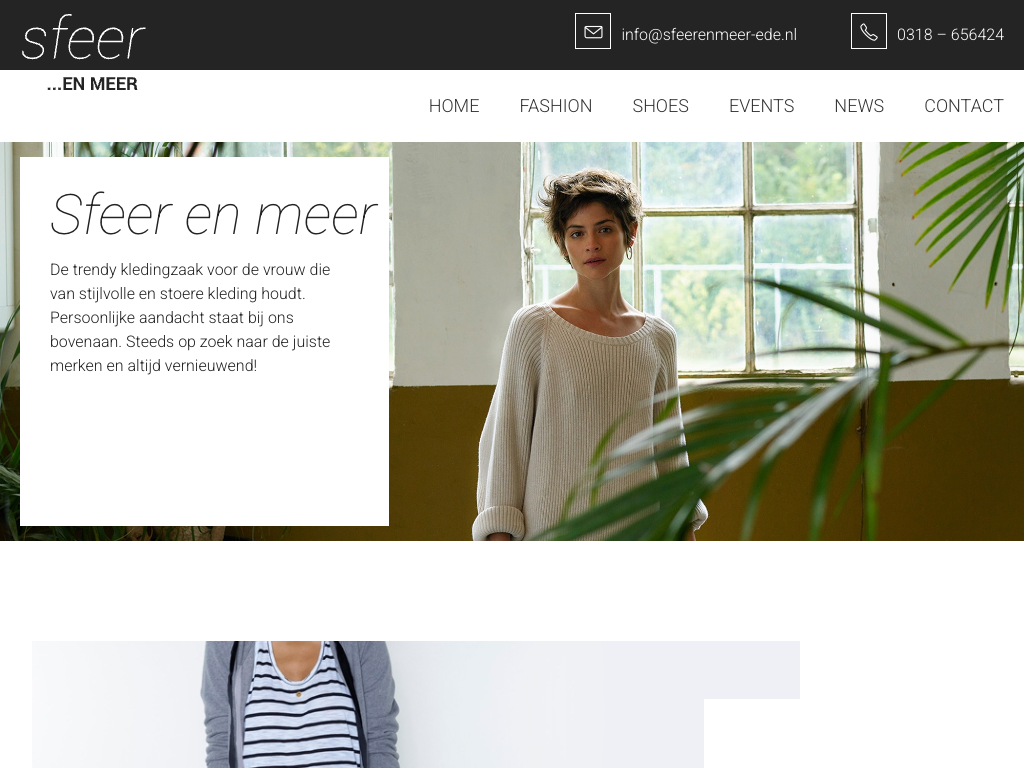This screenshot has width=1024, height=768.
Task: Call the 0318 – 656424 phone number
Action: coord(950,35)
